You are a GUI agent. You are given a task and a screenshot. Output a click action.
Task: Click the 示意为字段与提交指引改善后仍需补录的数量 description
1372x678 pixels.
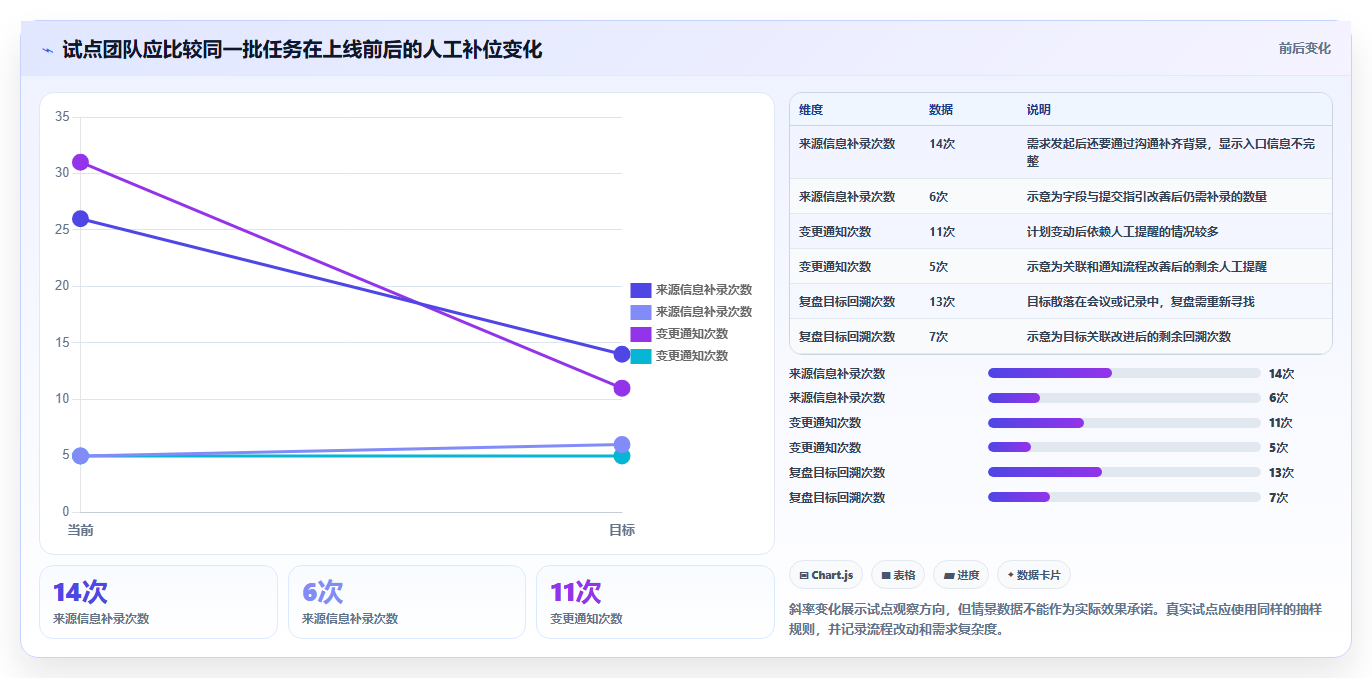click(x=1146, y=197)
